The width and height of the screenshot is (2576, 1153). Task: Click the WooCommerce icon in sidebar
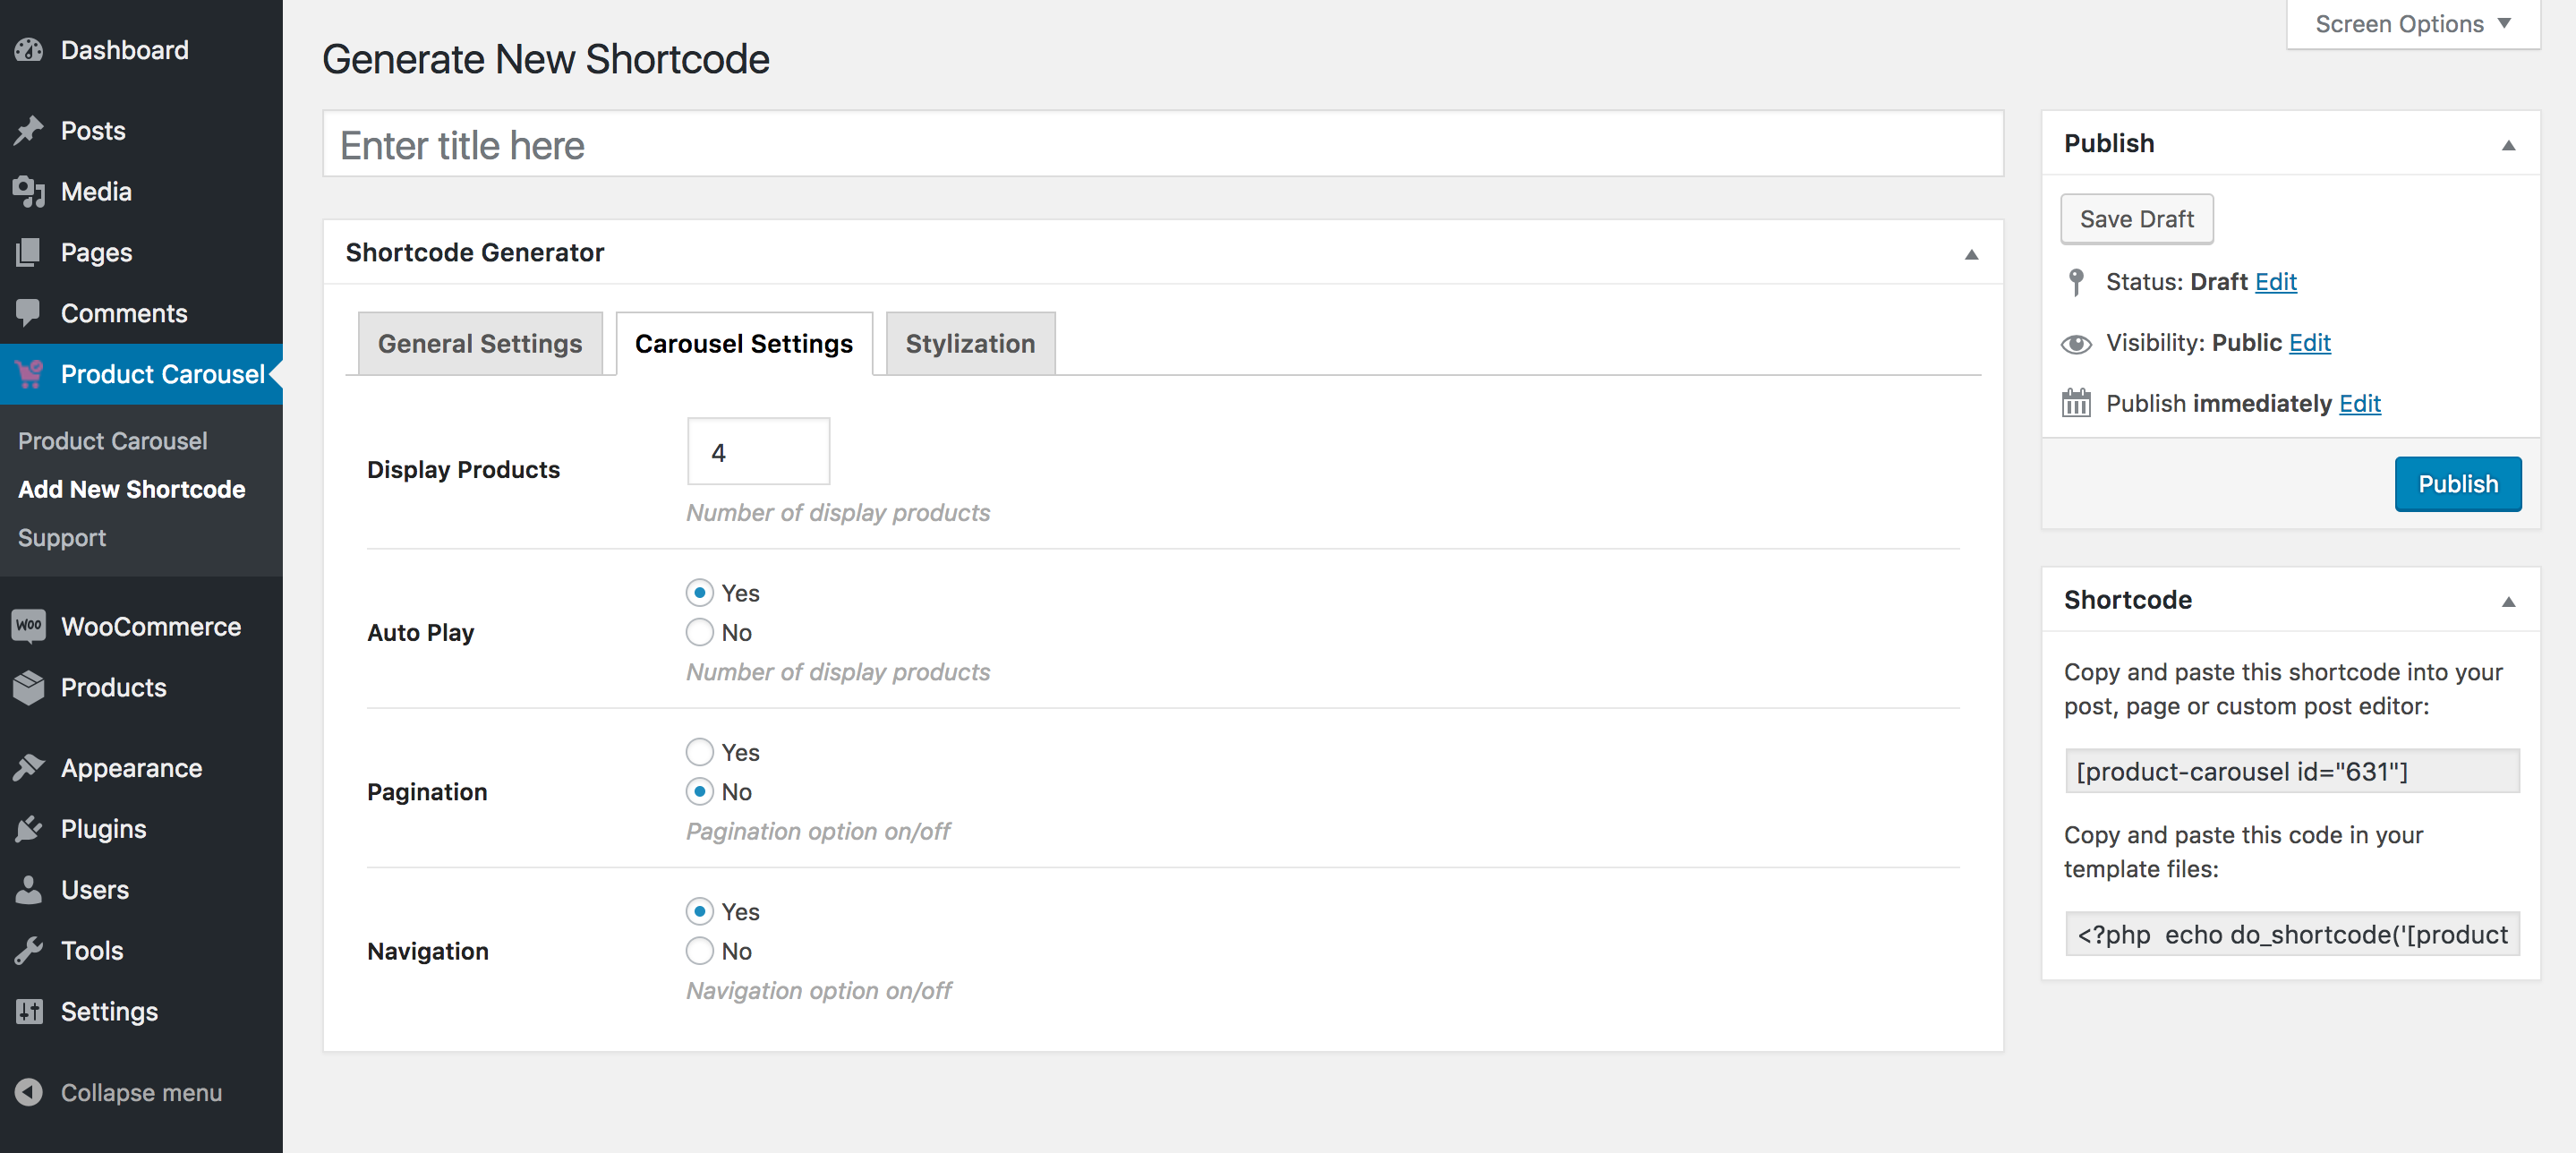coord(28,628)
